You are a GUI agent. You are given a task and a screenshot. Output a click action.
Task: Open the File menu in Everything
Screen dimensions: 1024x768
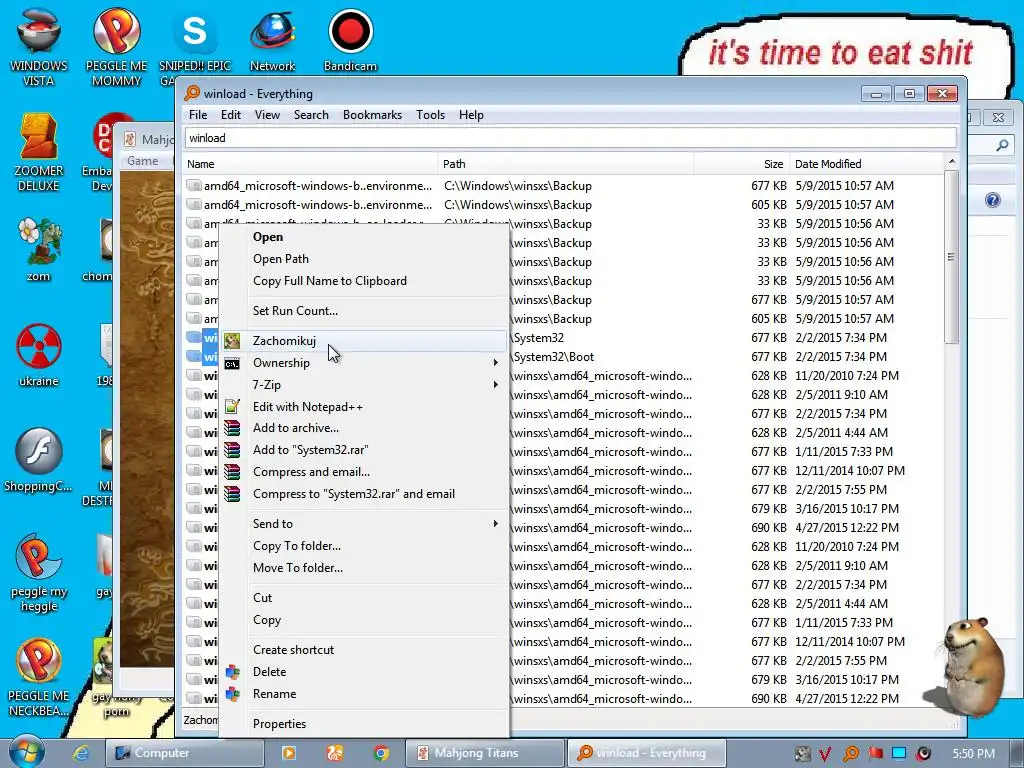pyautogui.click(x=198, y=115)
